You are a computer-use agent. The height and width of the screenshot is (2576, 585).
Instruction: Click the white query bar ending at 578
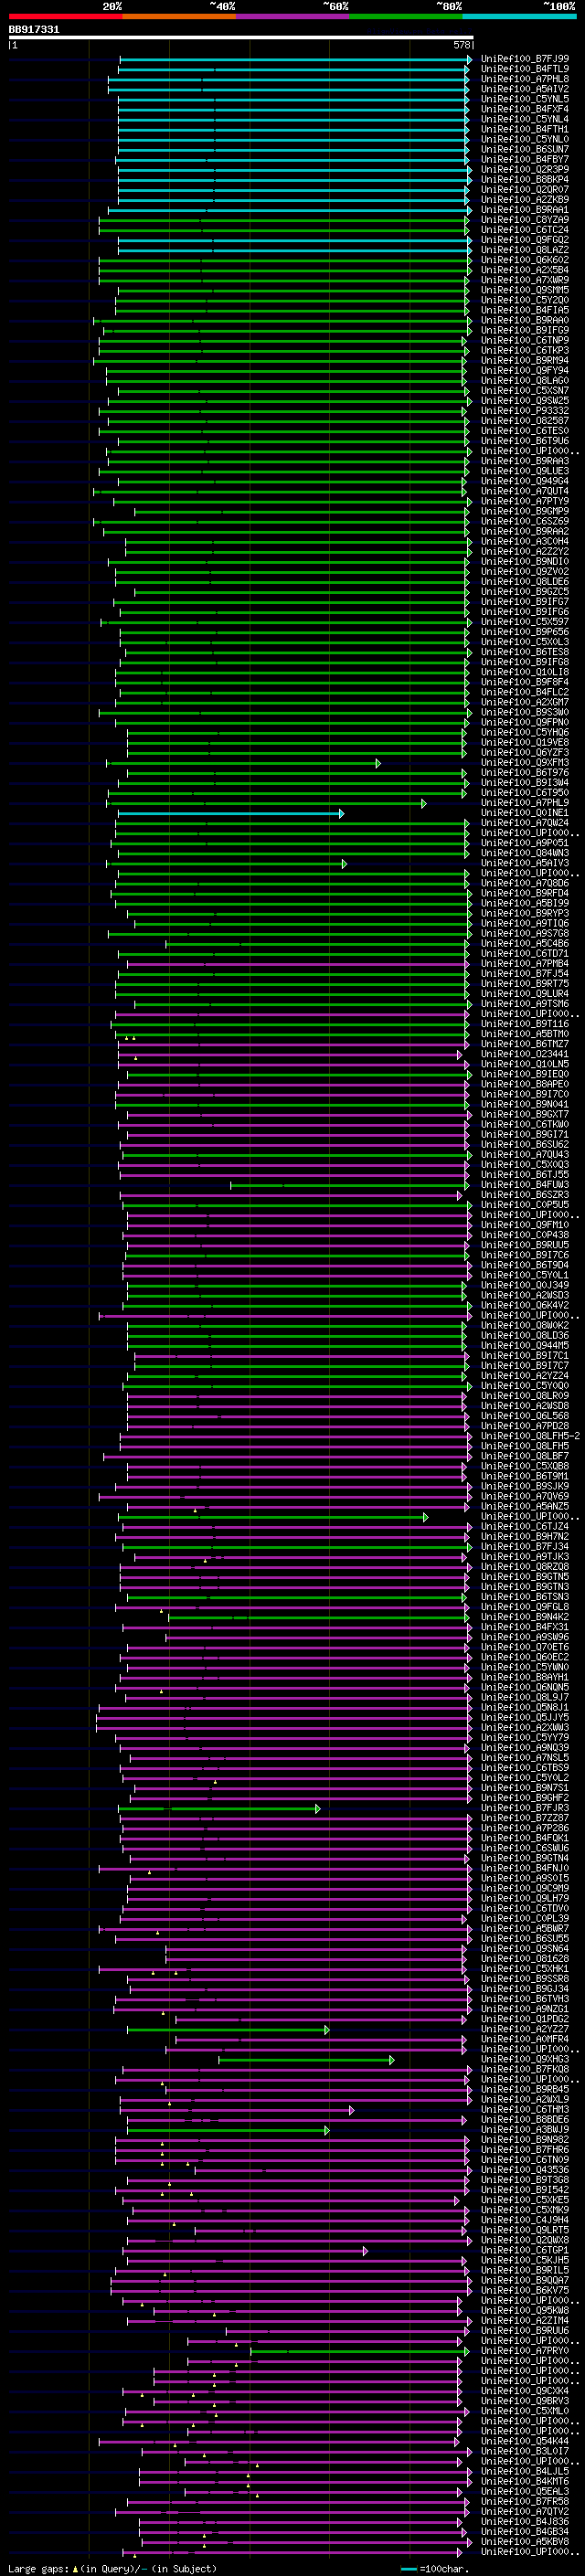[x=241, y=37]
